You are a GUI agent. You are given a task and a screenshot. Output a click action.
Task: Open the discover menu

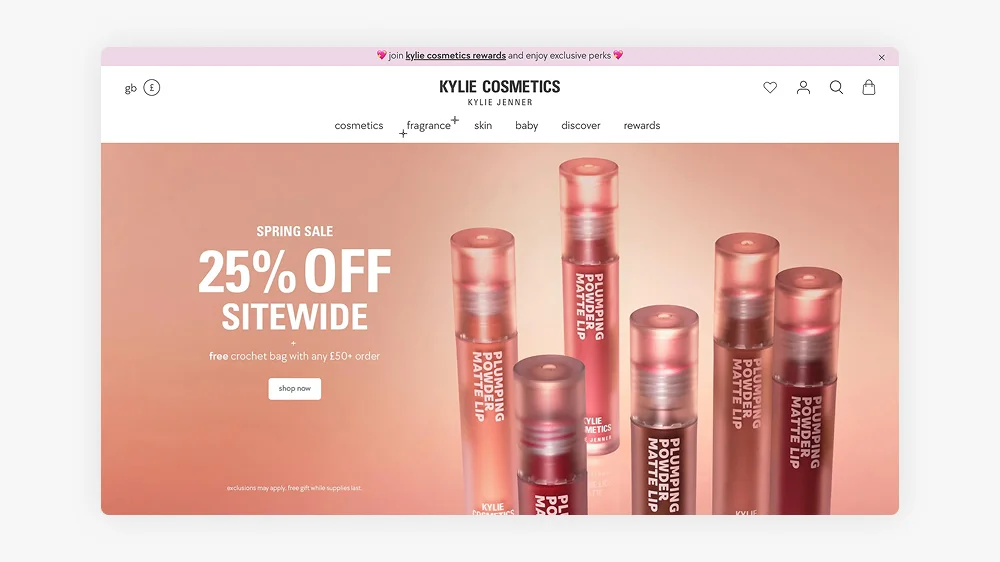580,126
